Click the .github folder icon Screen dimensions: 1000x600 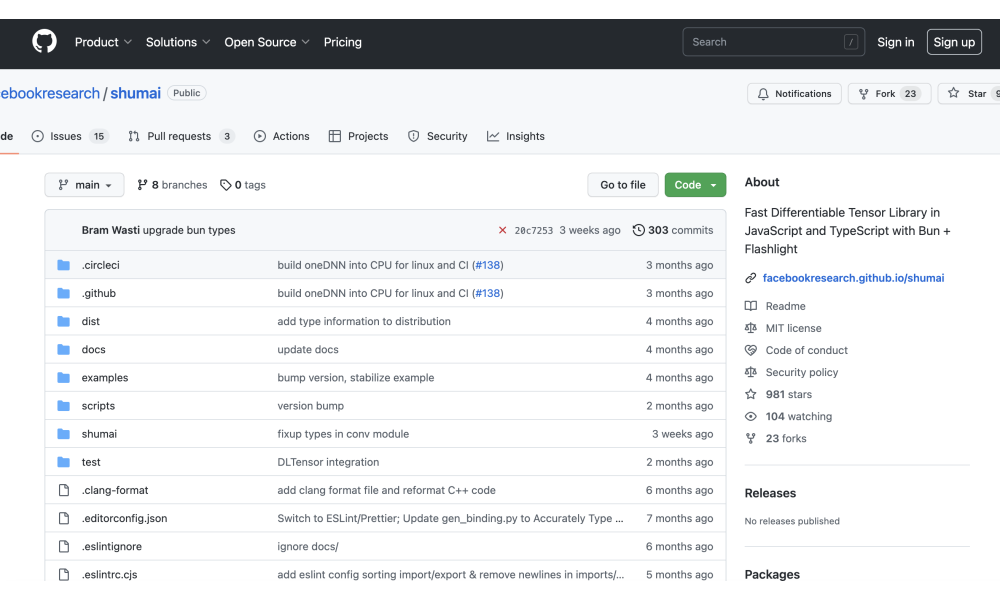tap(64, 293)
